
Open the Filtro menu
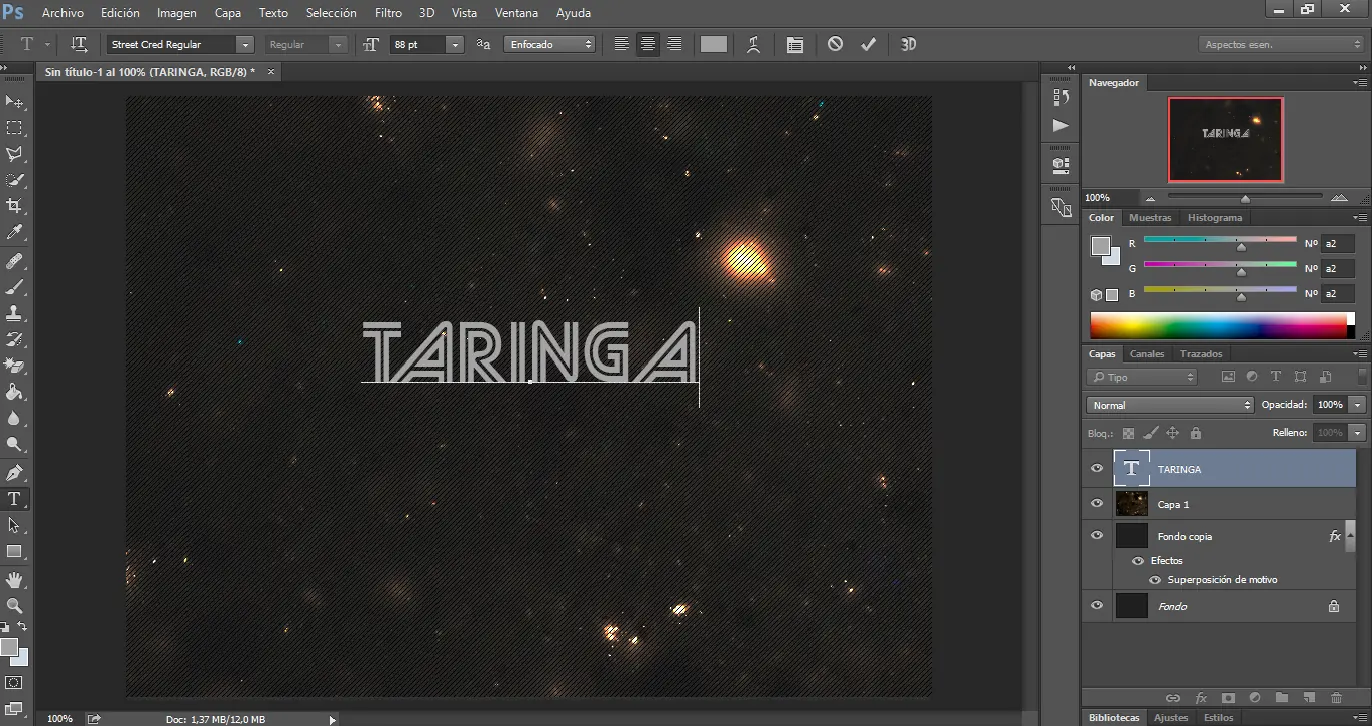(388, 13)
